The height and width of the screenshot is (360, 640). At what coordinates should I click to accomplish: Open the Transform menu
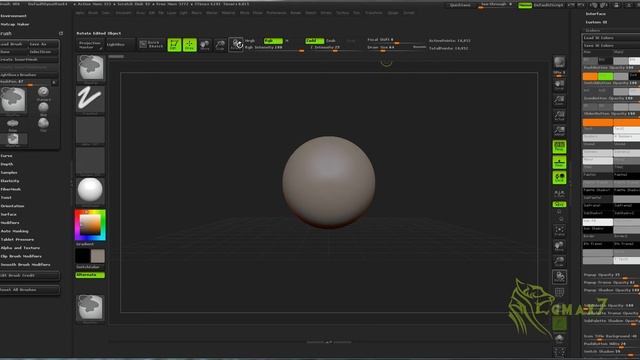click(374, 13)
